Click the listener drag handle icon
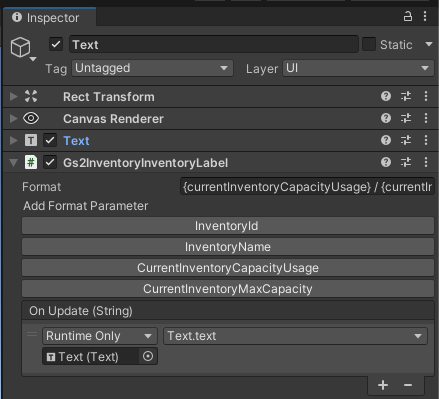The width and height of the screenshot is (439, 399). [32, 334]
